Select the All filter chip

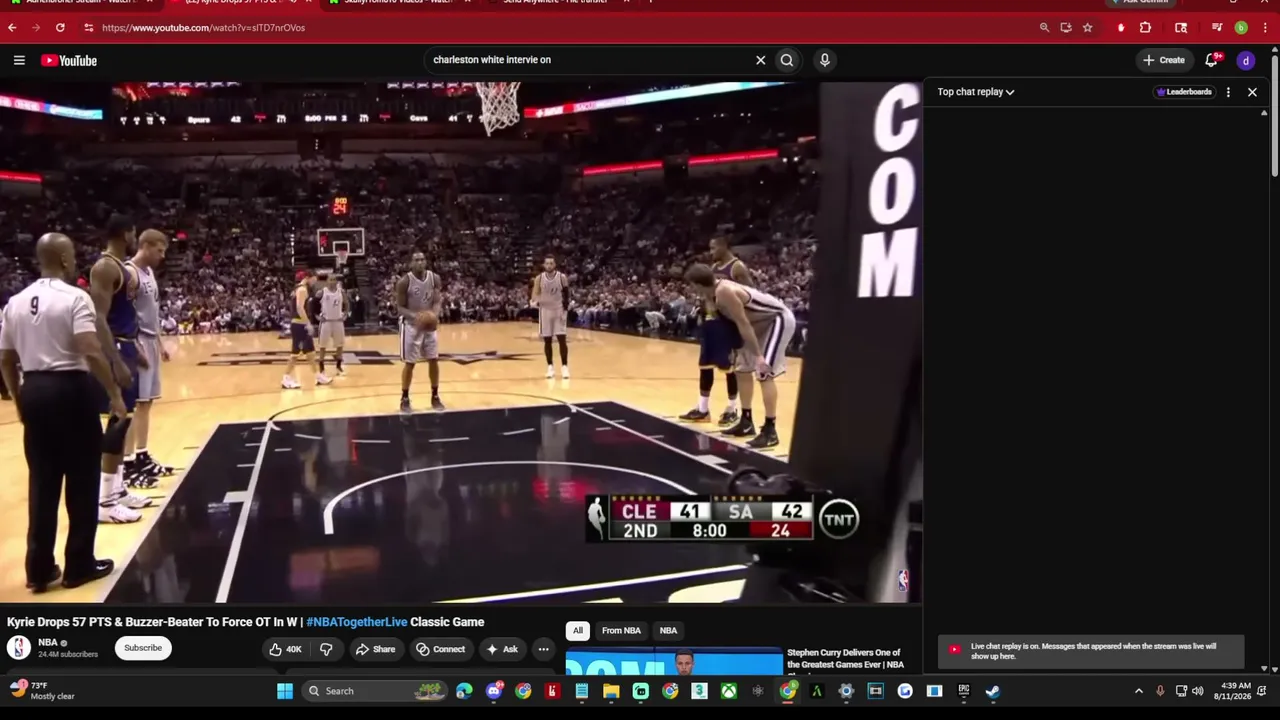[577, 630]
